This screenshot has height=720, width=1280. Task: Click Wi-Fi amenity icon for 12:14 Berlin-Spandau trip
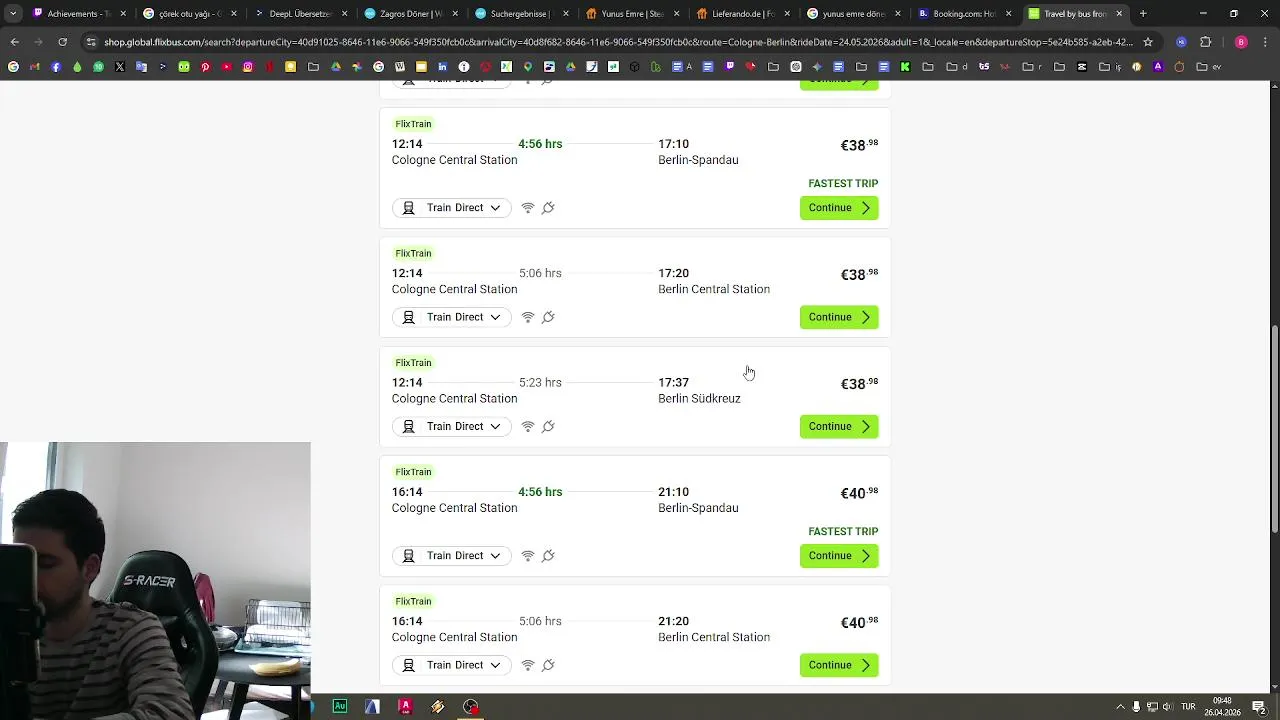point(528,208)
